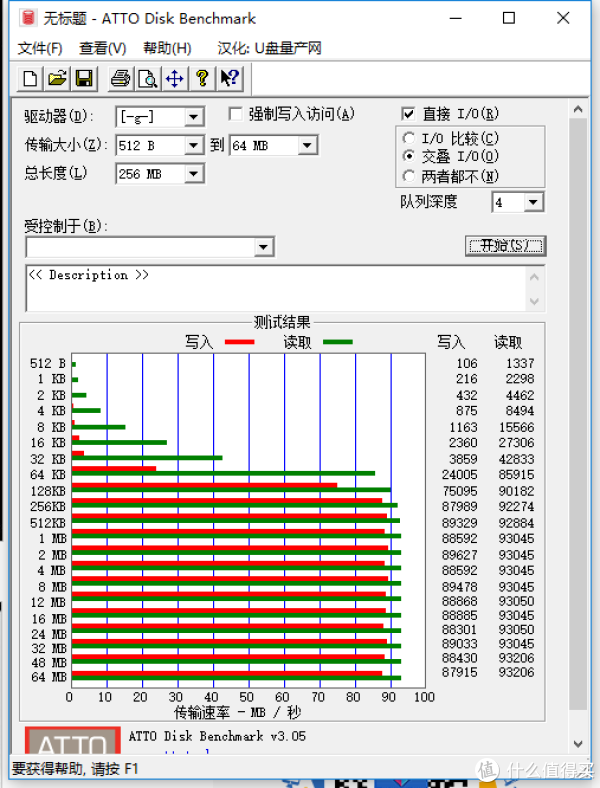Click the write value 106
This screenshot has height=788, width=600.
point(467,363)
